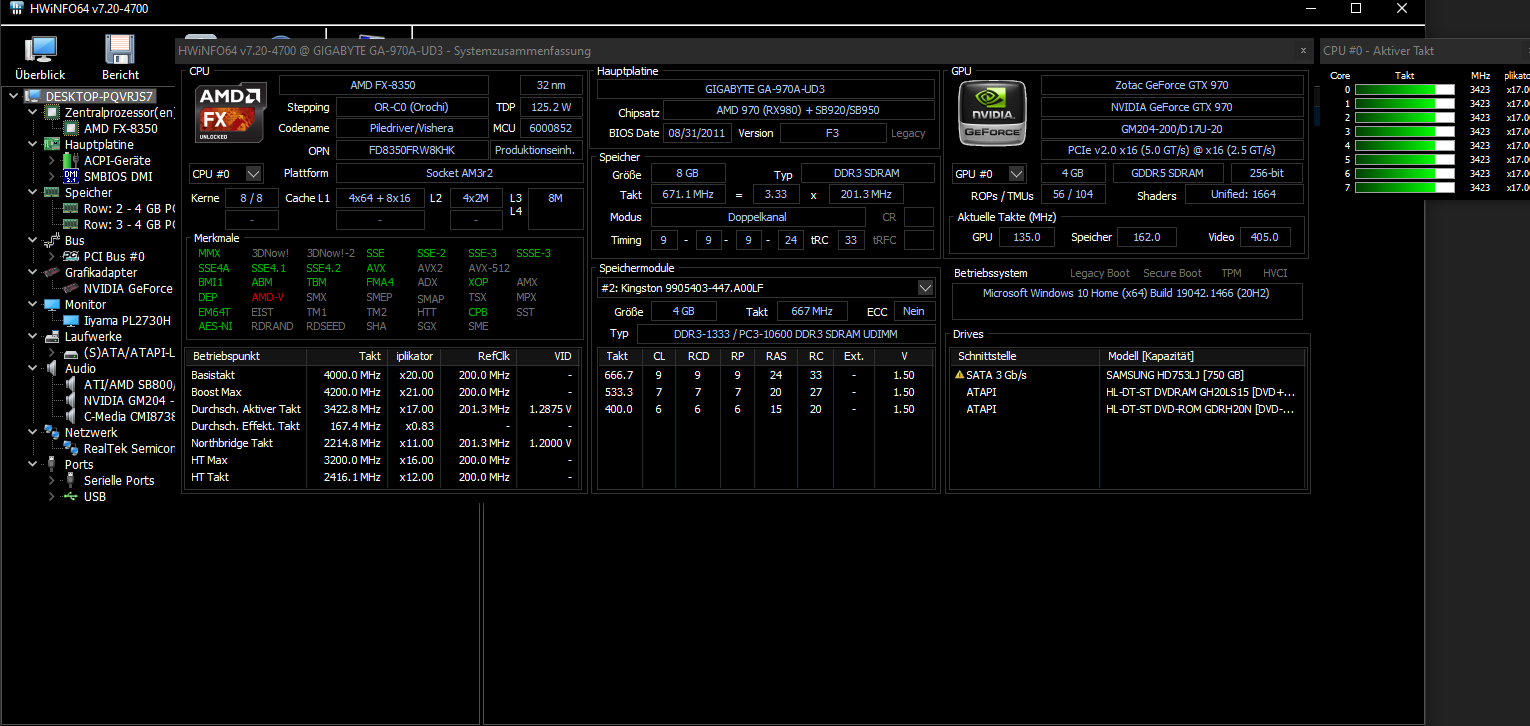Click the Northbridge Takt row

pos(382,443)
